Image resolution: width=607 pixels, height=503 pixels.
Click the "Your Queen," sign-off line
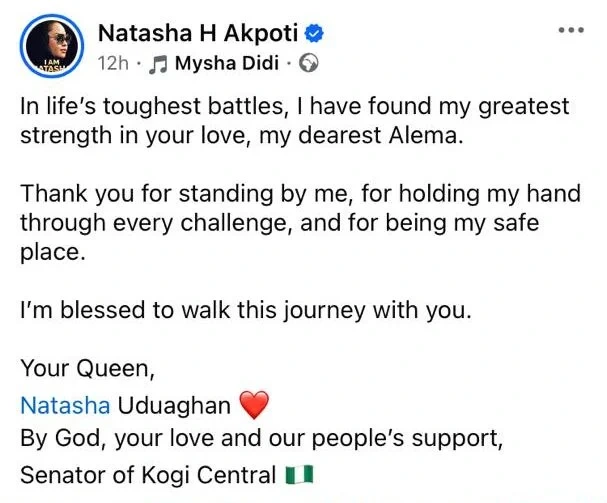tap(88, 369)
